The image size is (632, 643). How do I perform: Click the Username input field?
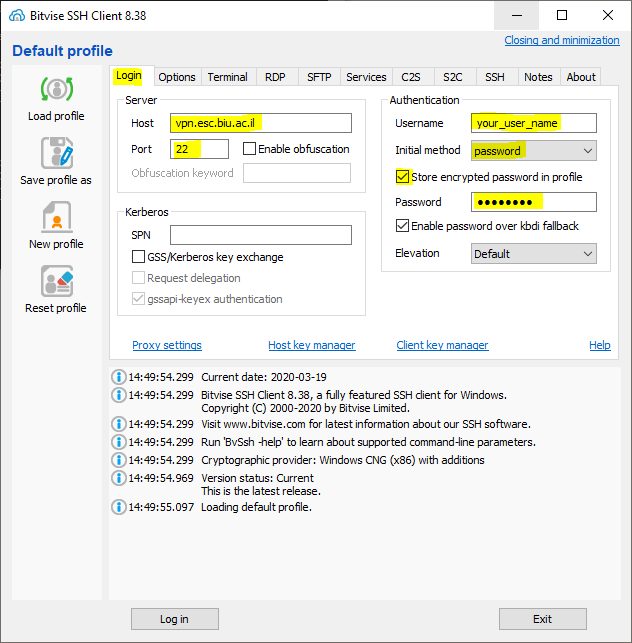[x=534, y=123]
